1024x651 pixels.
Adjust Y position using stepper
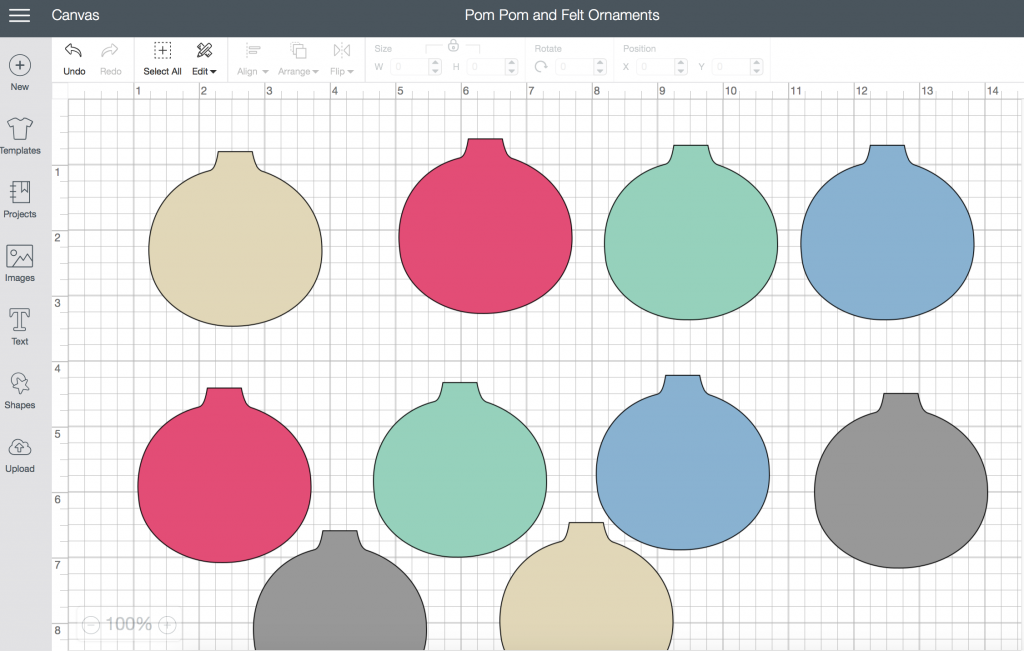757,67
